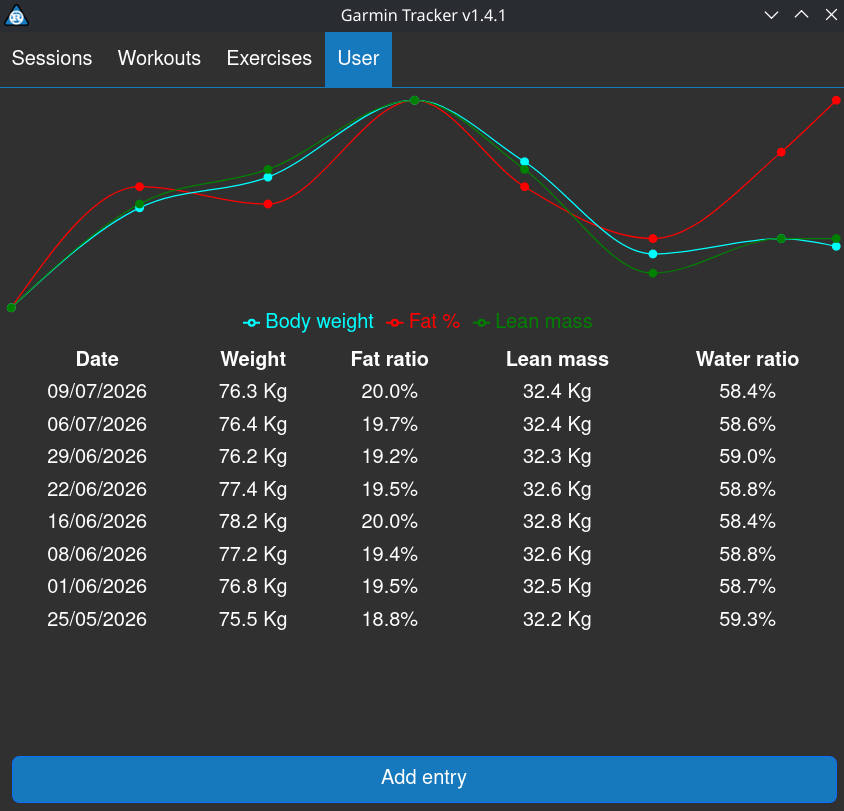Click the 78.2 Kg weight value
The height and width of the screenshot is (811, 844).
[253, 522]
